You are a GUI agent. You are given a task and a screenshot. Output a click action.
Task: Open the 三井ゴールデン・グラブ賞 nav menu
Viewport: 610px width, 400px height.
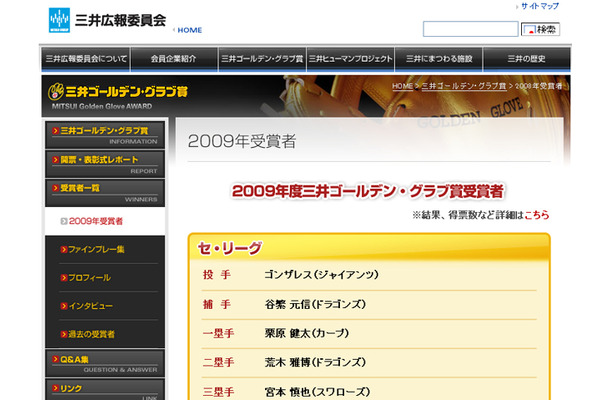tap(262, 59)
